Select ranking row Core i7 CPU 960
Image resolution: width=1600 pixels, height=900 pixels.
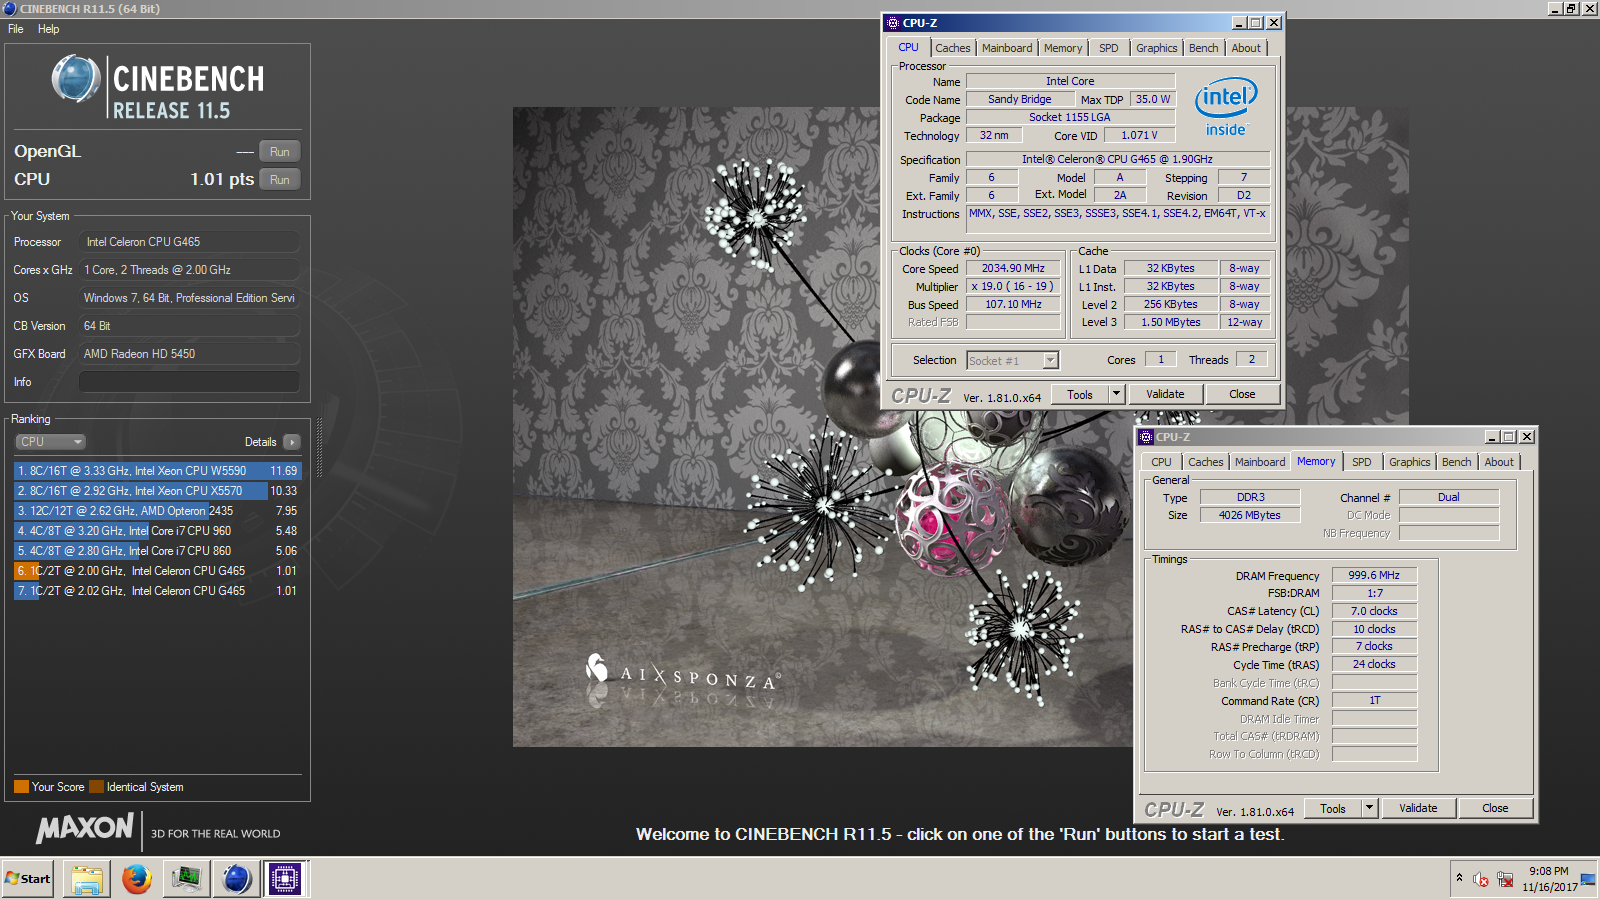tap(158, 531)
